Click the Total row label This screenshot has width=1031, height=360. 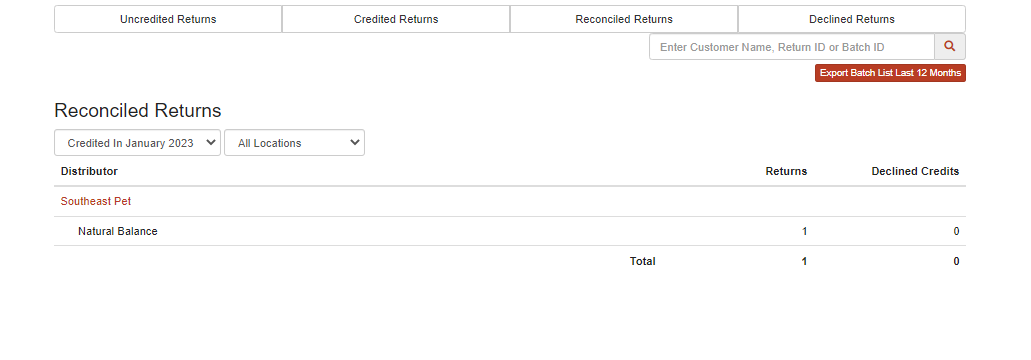point(642,261)
